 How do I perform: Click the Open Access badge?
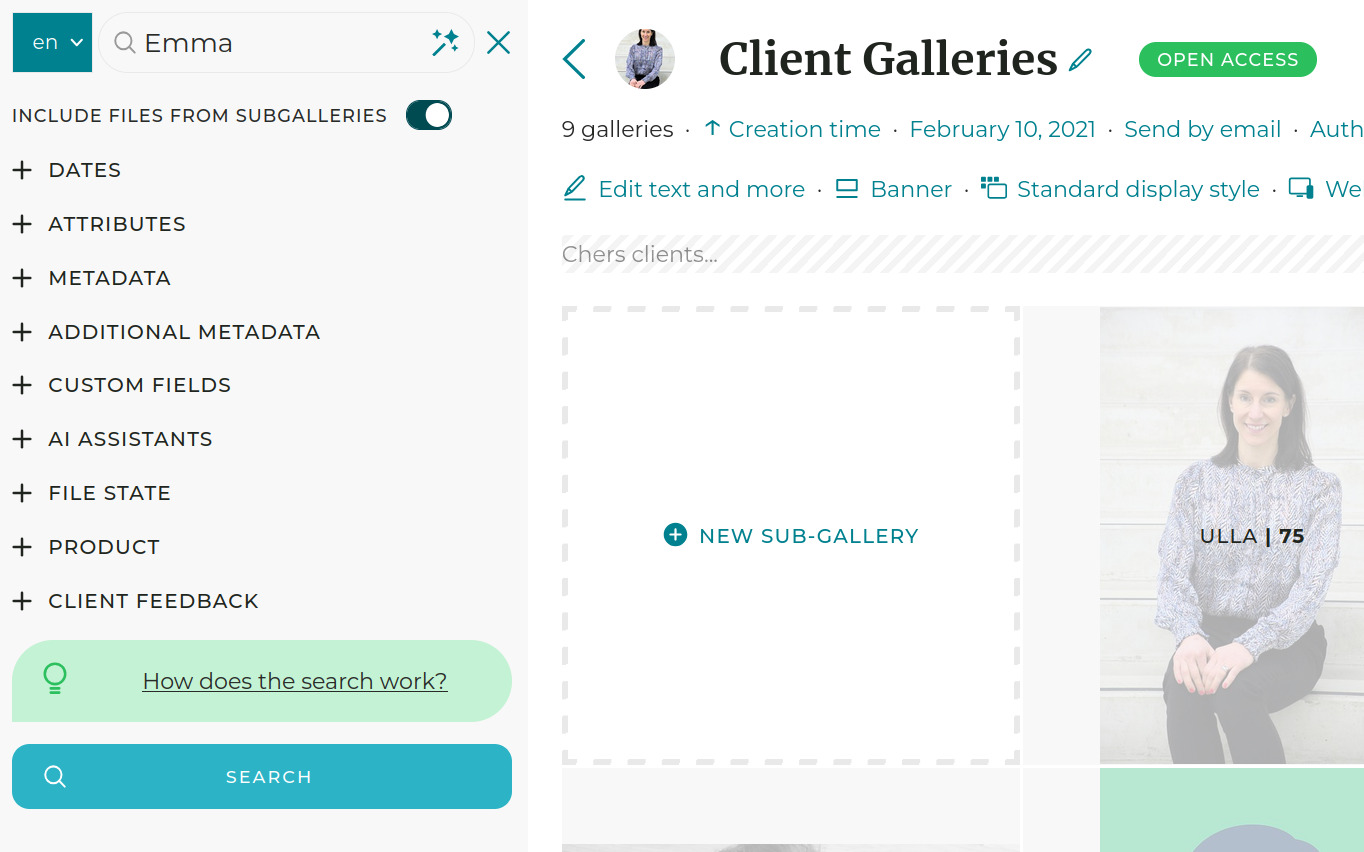click(x=1228, y=60)
